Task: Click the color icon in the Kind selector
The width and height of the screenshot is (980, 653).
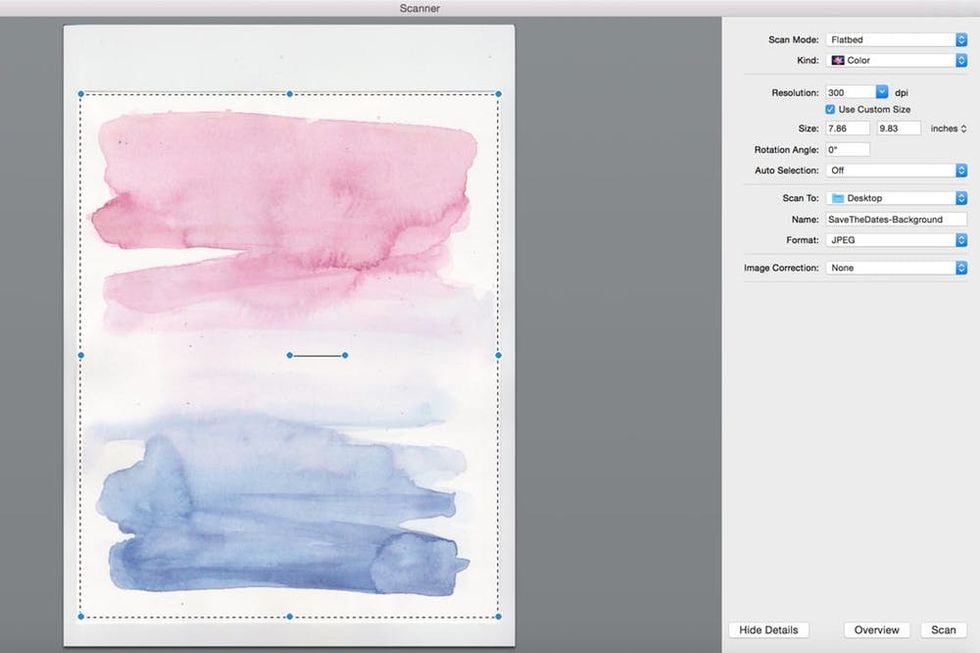Action: [x=838, y=60]
